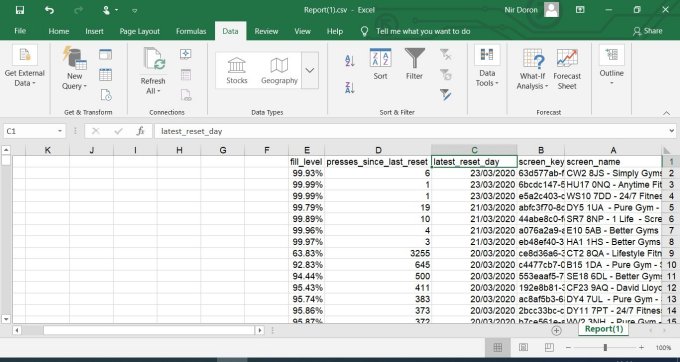Image resolution: width=680 pixels, height=362 pixels.
Task: Zoom out with minus button
Action: pyautogui.click(x=568, y=347)
